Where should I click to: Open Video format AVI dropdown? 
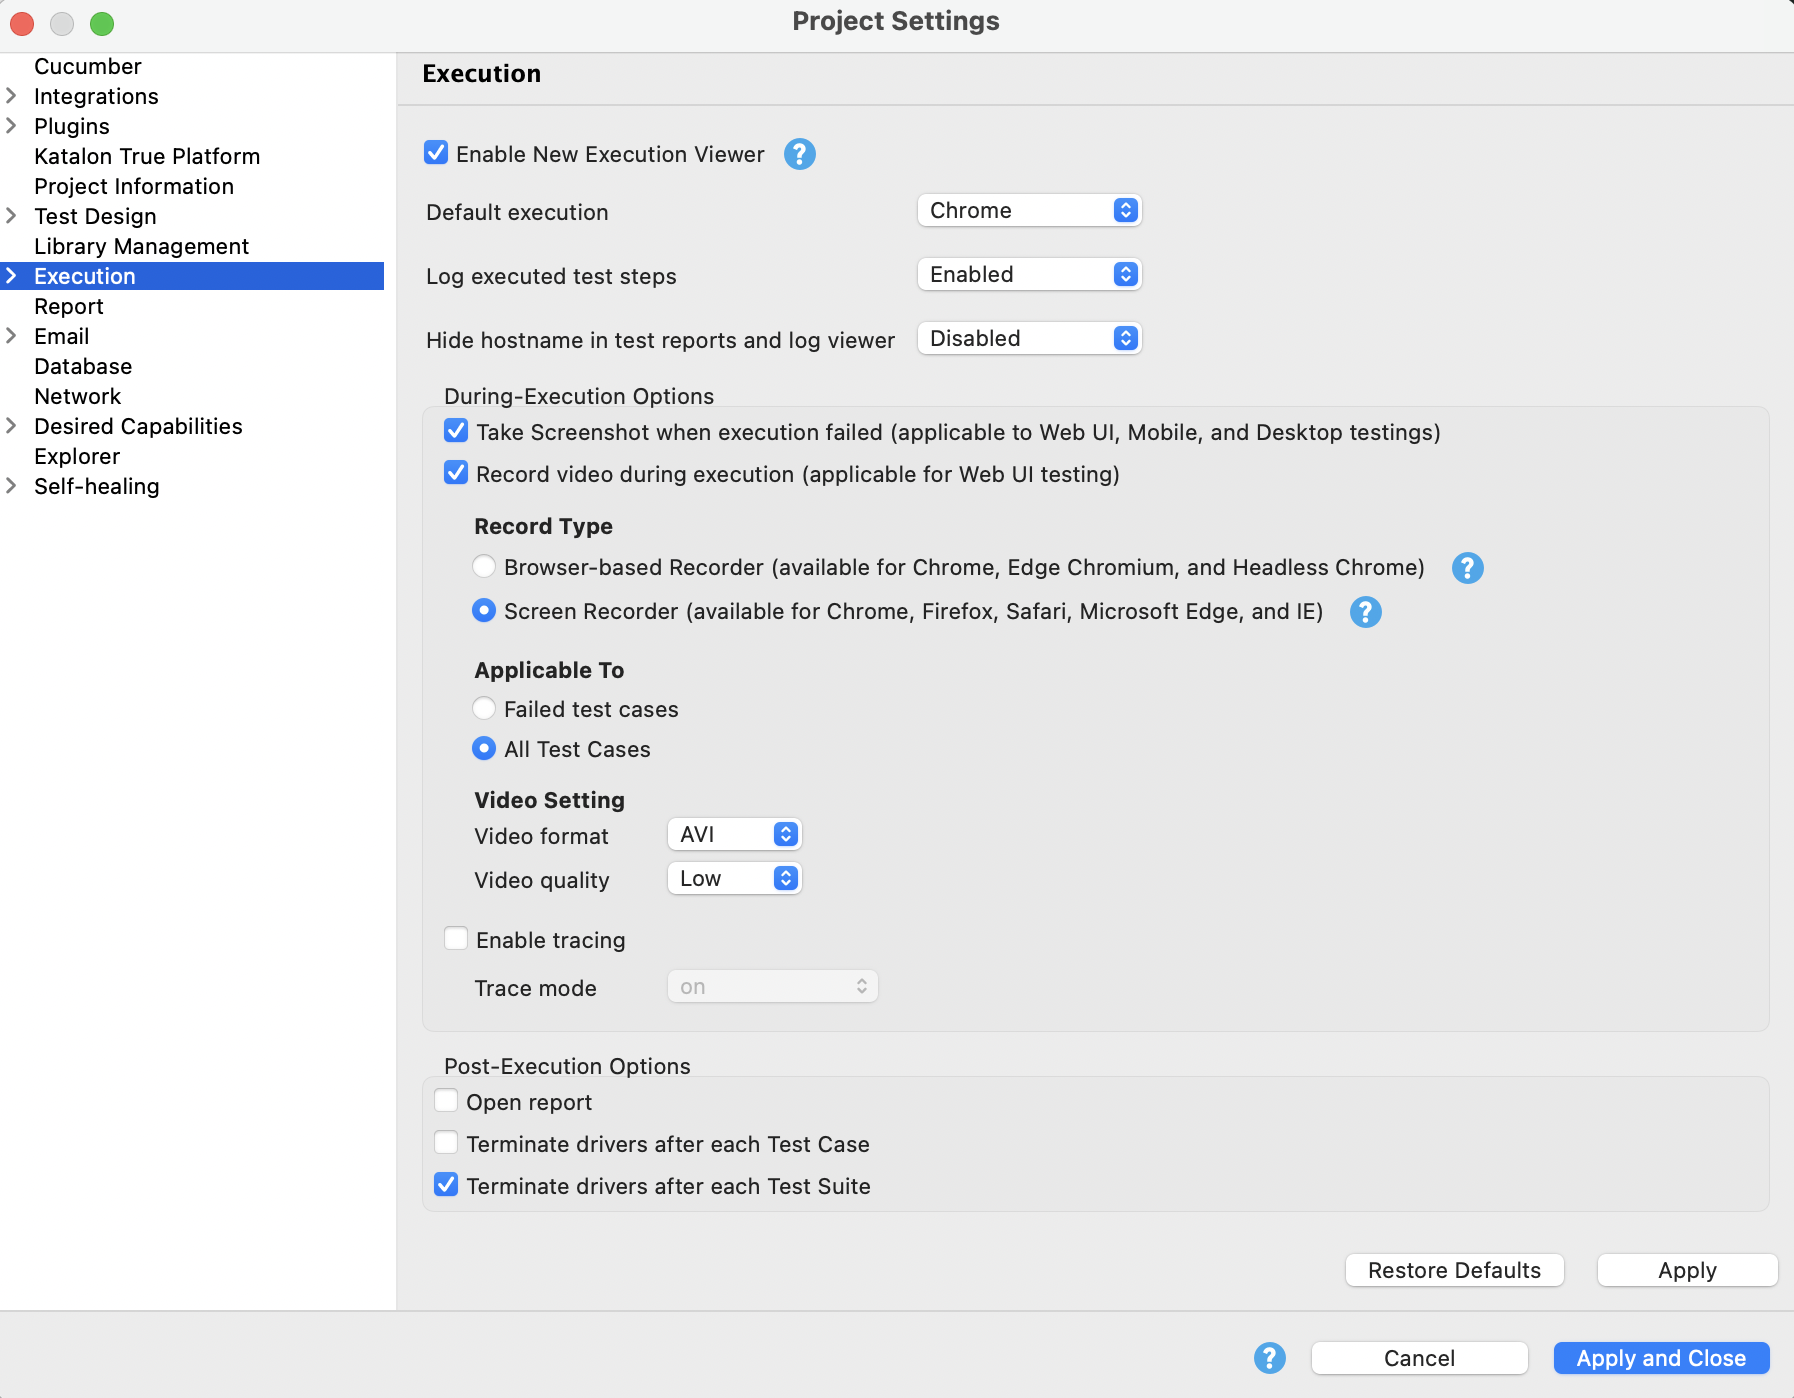pyautogui.click(x=734, y=835)
